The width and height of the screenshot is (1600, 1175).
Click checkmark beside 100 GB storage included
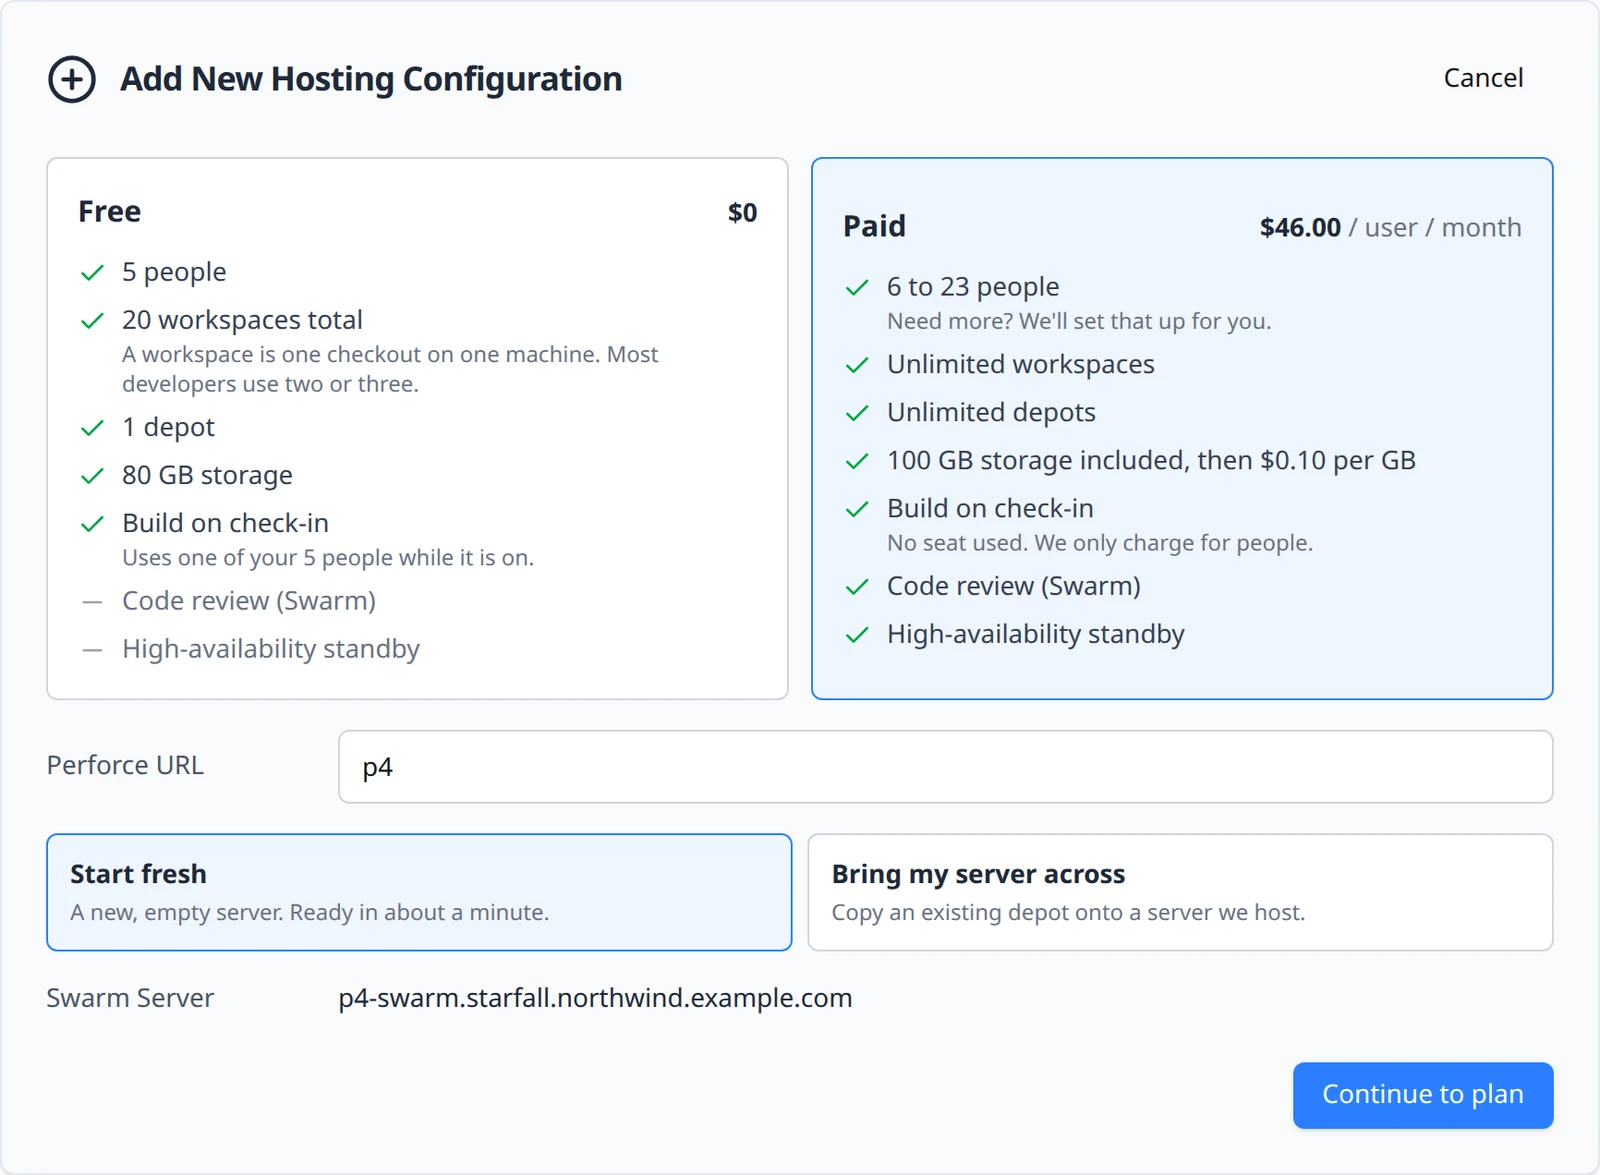857,461
